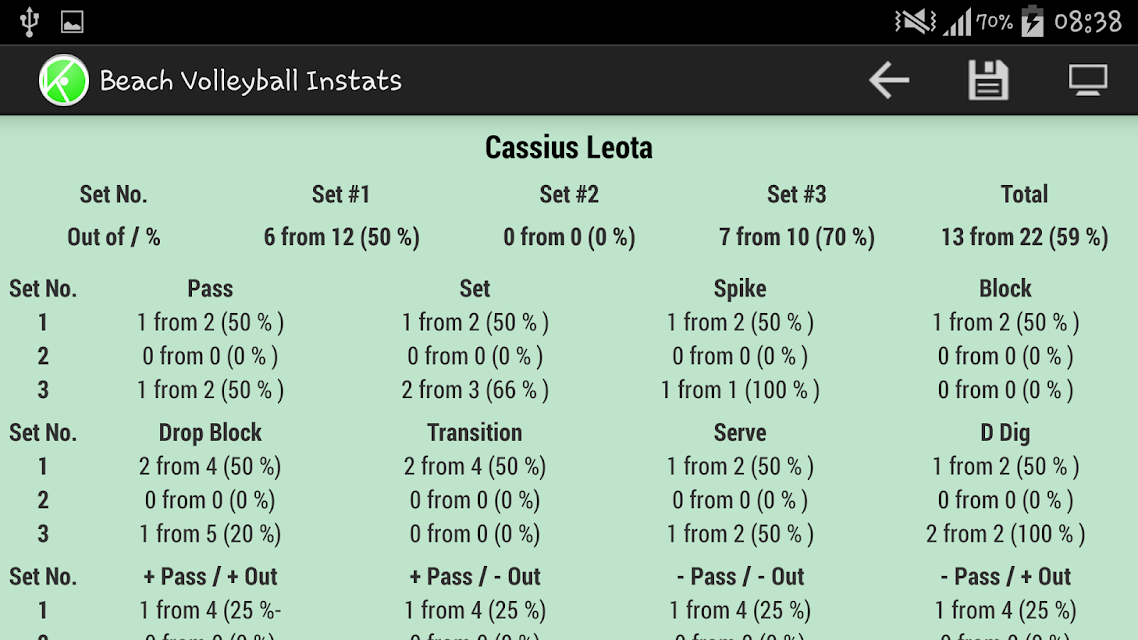Image resolution: width=1138 pixels, height=640 pixels.
Task: Select the 2 from 3 (66 %) Set value
Action: pos(475,390)
